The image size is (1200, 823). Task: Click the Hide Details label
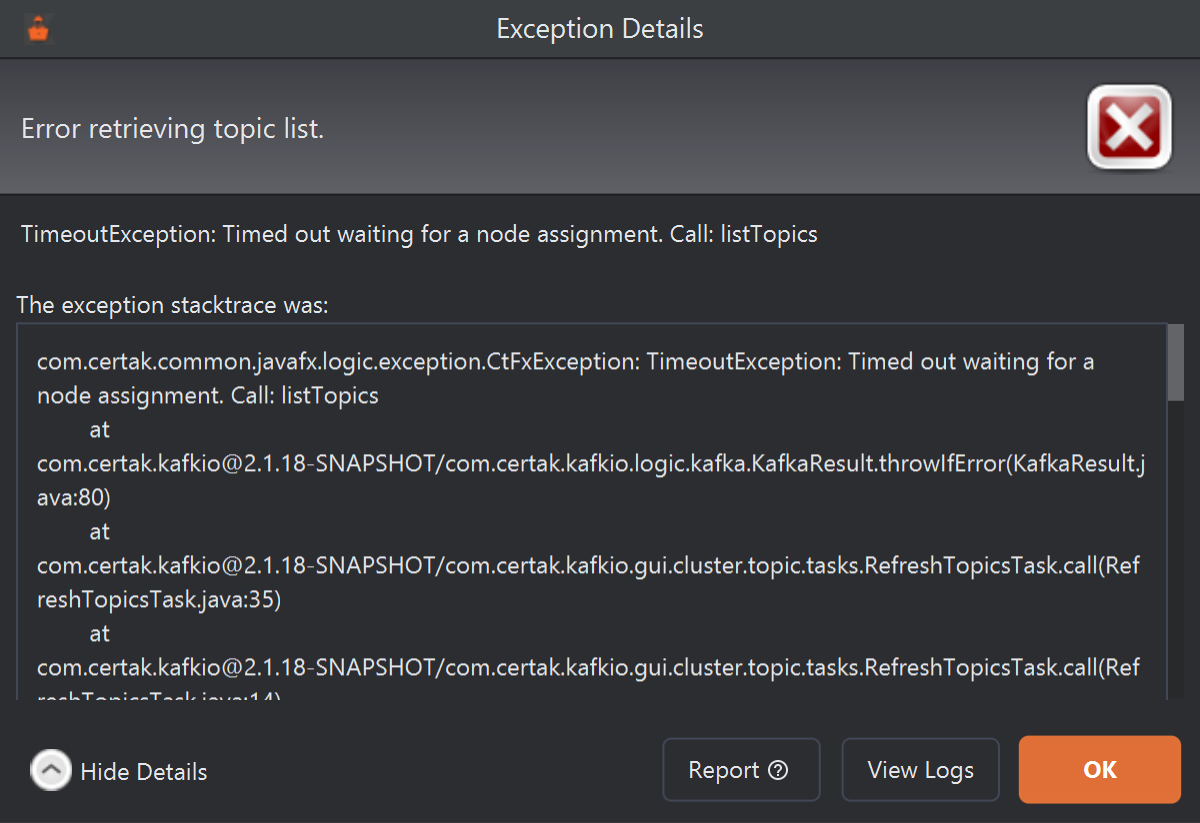(144, 772)
